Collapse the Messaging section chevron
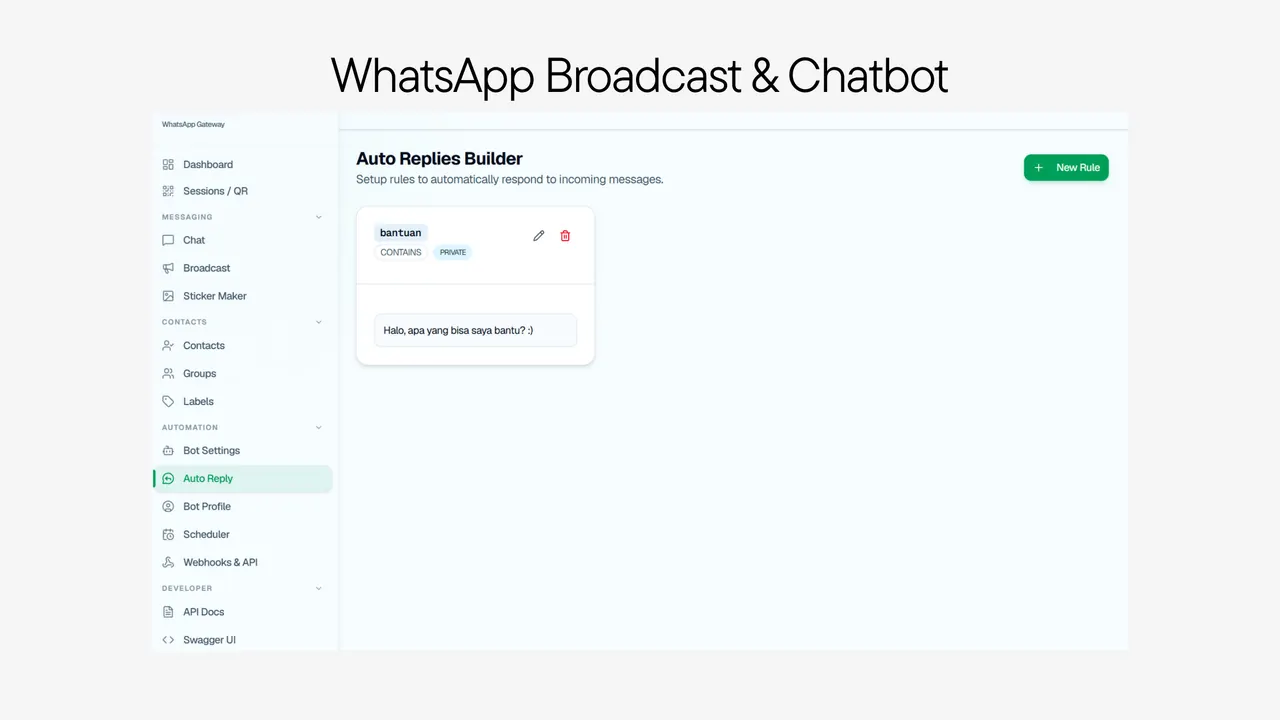This screenshot has height=720, width=1280. pyautogui.click(x=319, y=217)
